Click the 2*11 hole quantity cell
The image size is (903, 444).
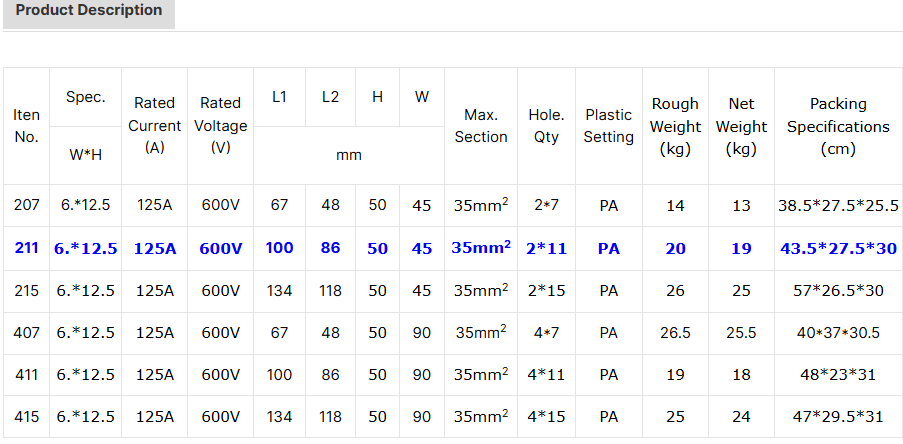[x=546, y=248]
